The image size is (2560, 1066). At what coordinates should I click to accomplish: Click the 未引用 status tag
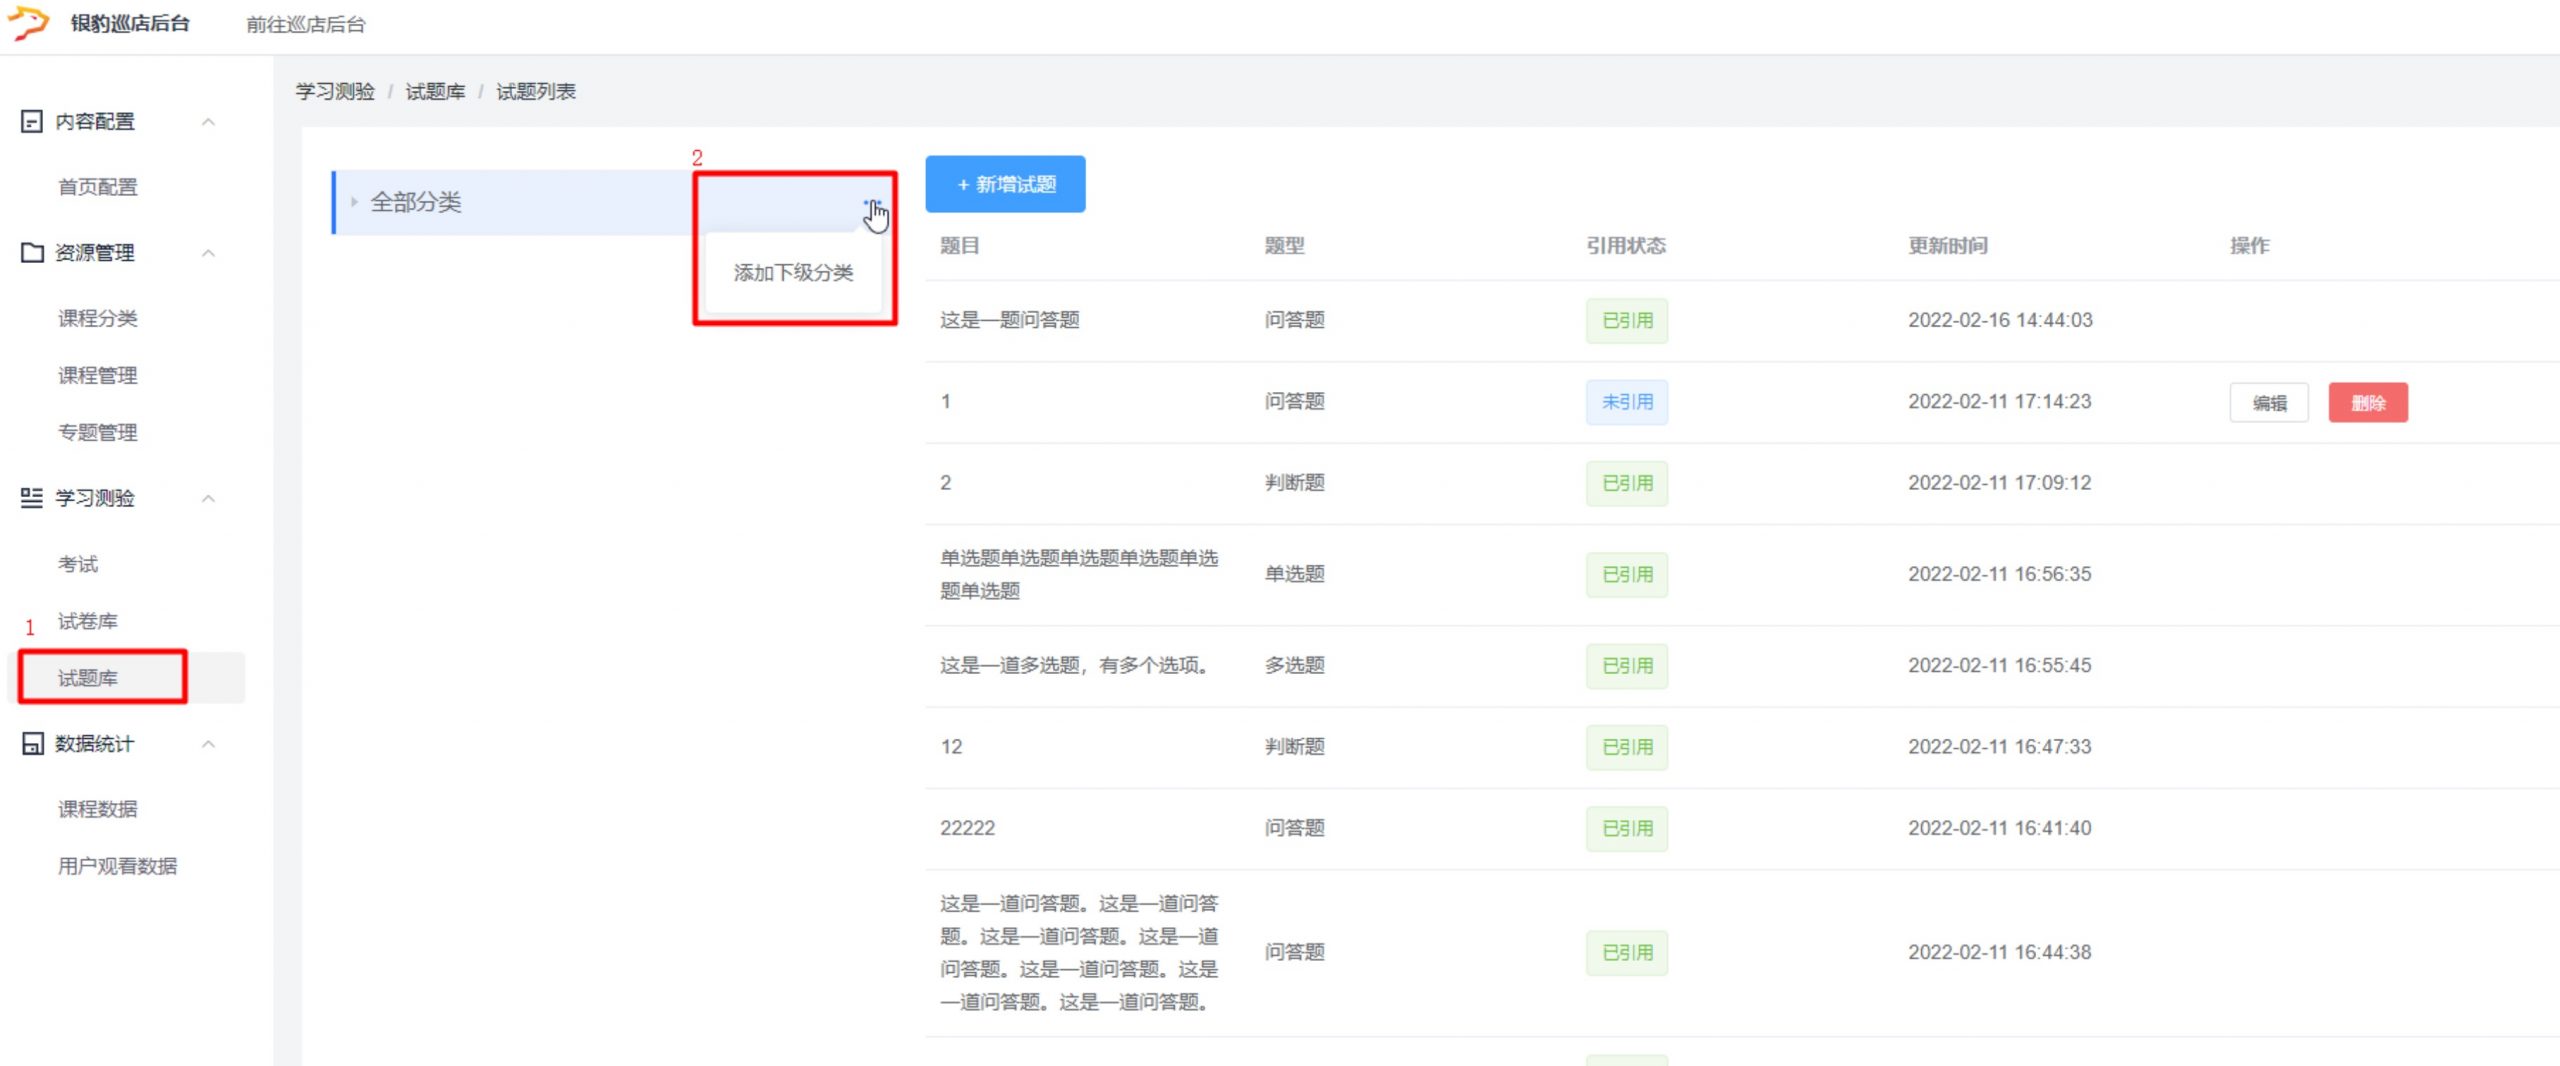(x=1626, y=402)
